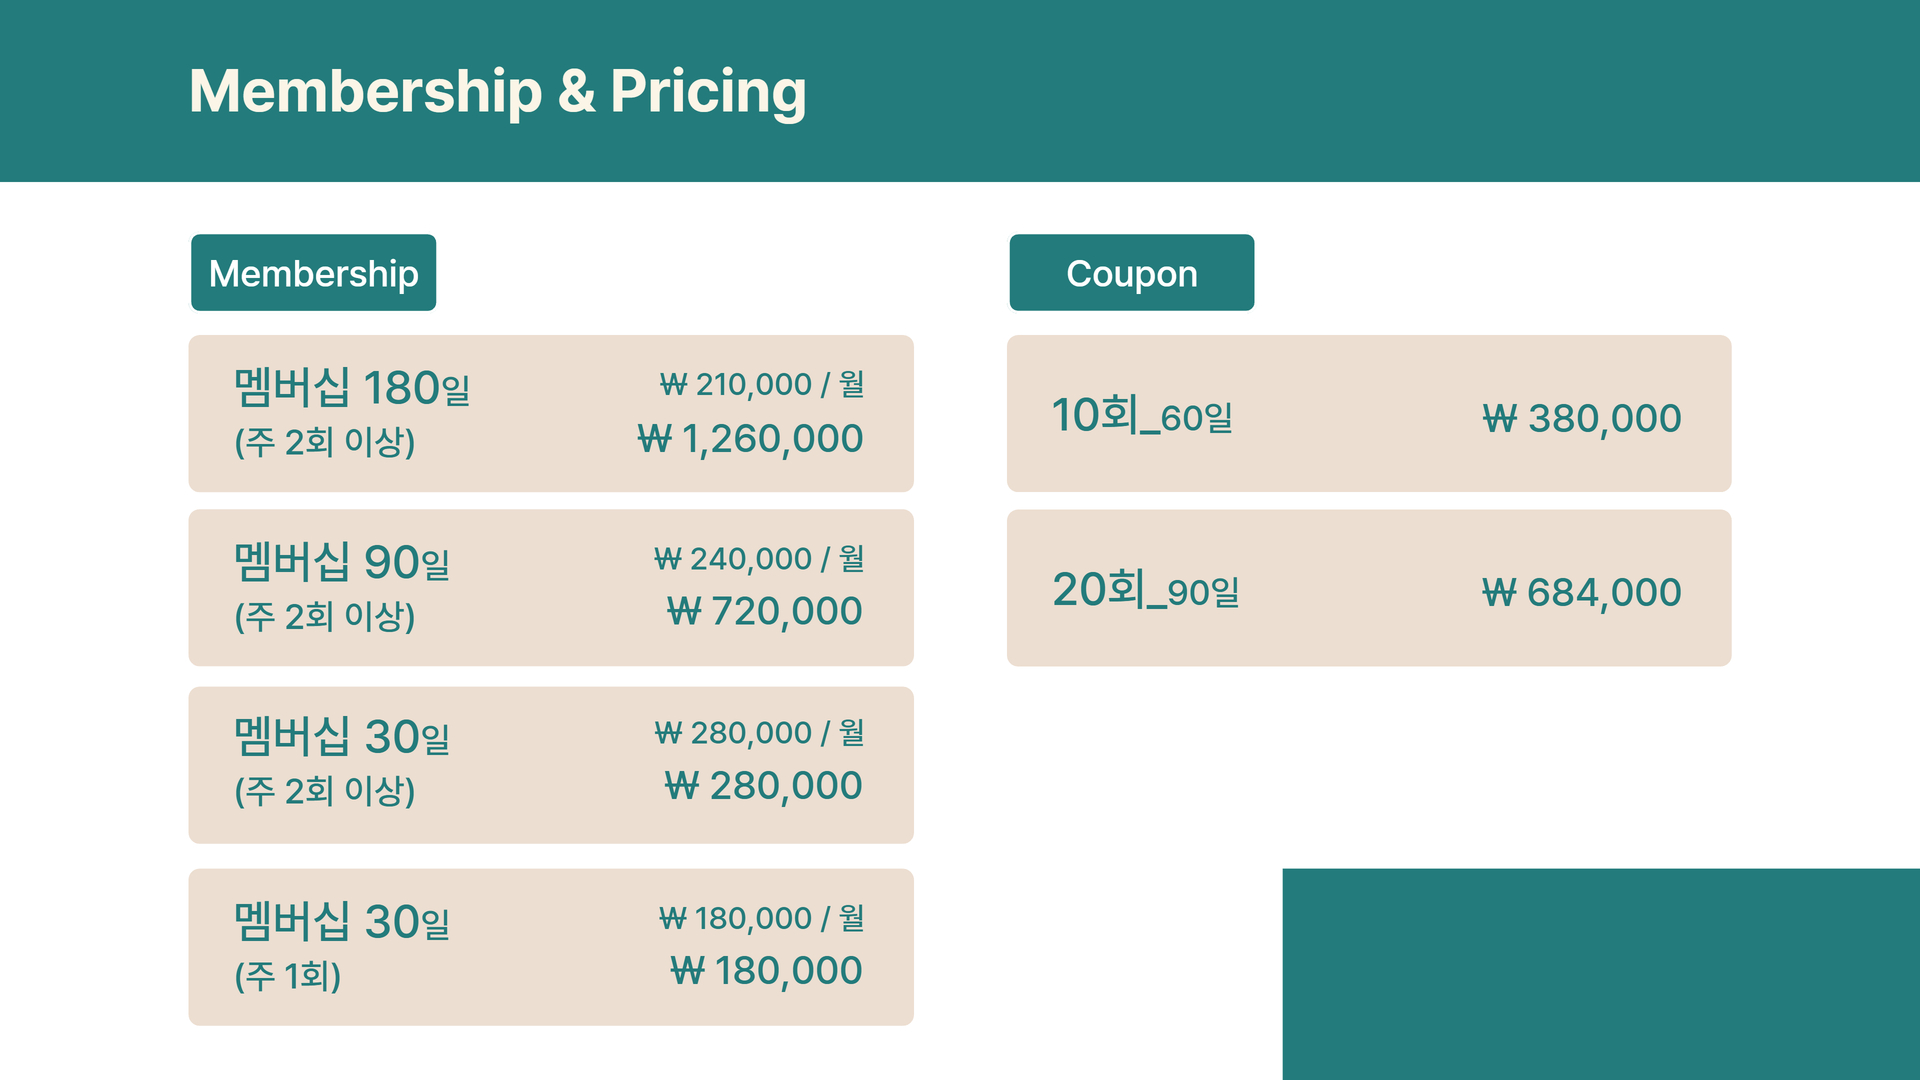This screenshot has width=1920, height=1080.
Task: Select the ₩ 1,260,000 total price
Action: [x=750, y=438]
